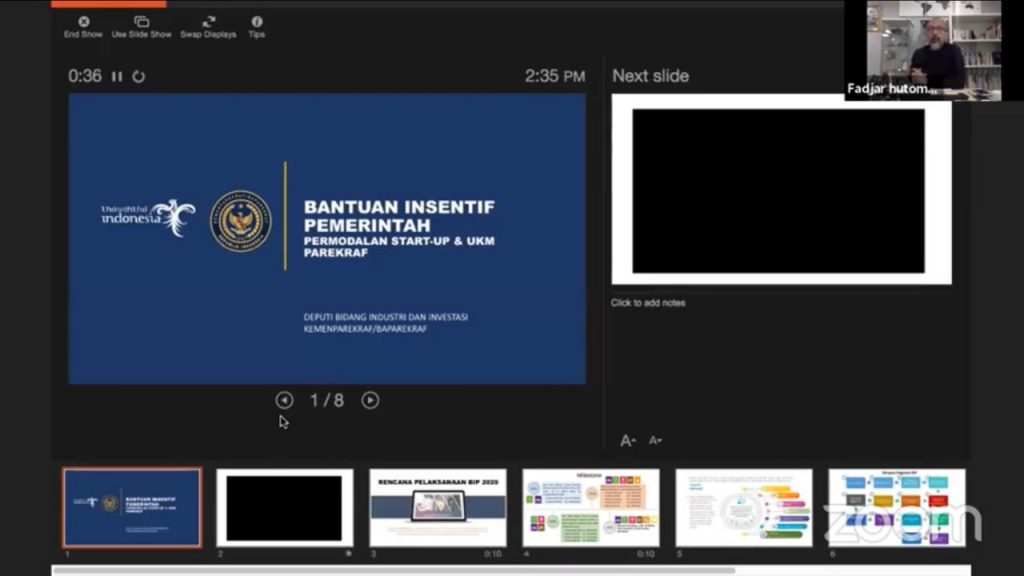Select slide 1 thumbnail in filmstrip

tap(132, 507)
